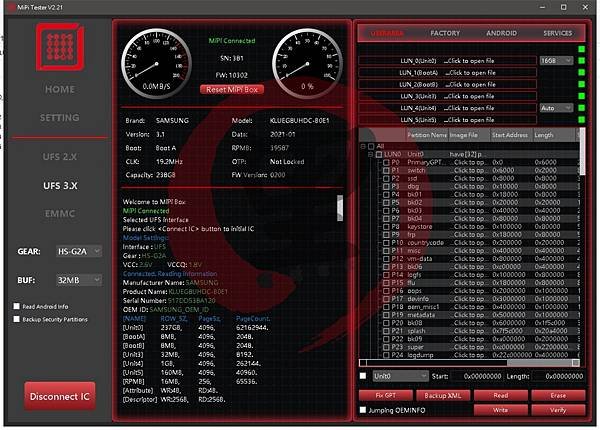Click the MiPi Tester red chip logo
The width and height of the screenshot is (600, 430).
point(60,47)
